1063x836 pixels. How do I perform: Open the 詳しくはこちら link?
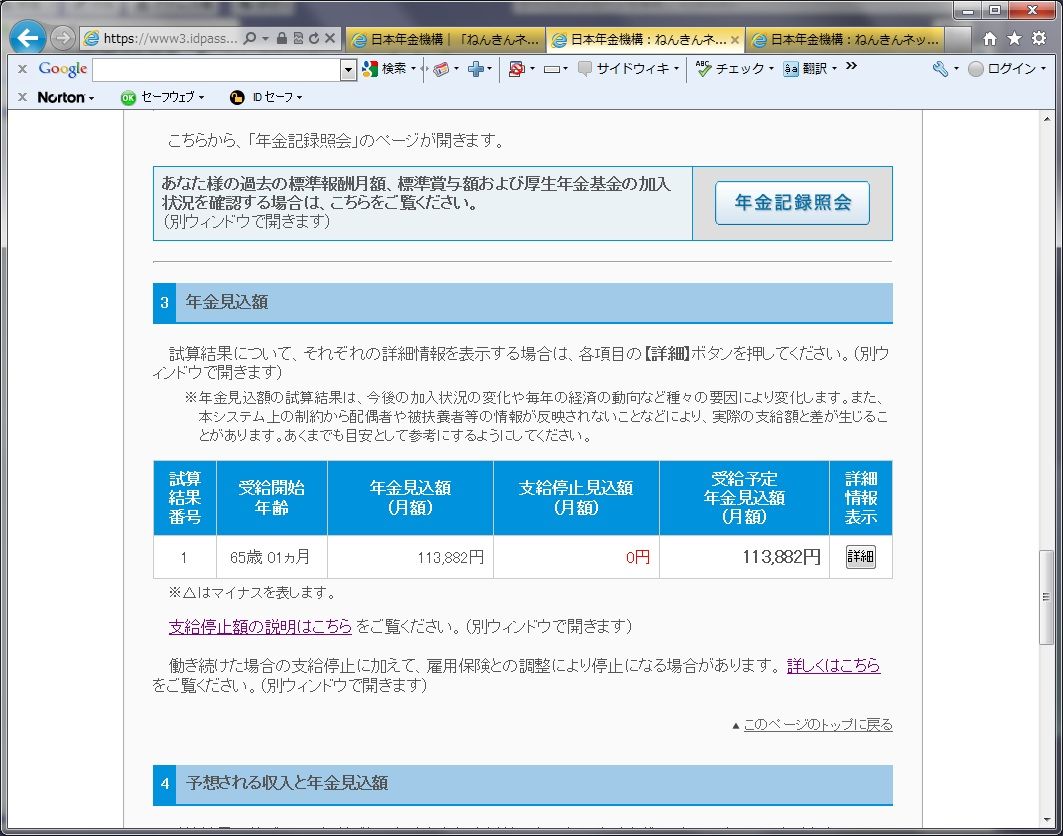(x=833, y=666)
